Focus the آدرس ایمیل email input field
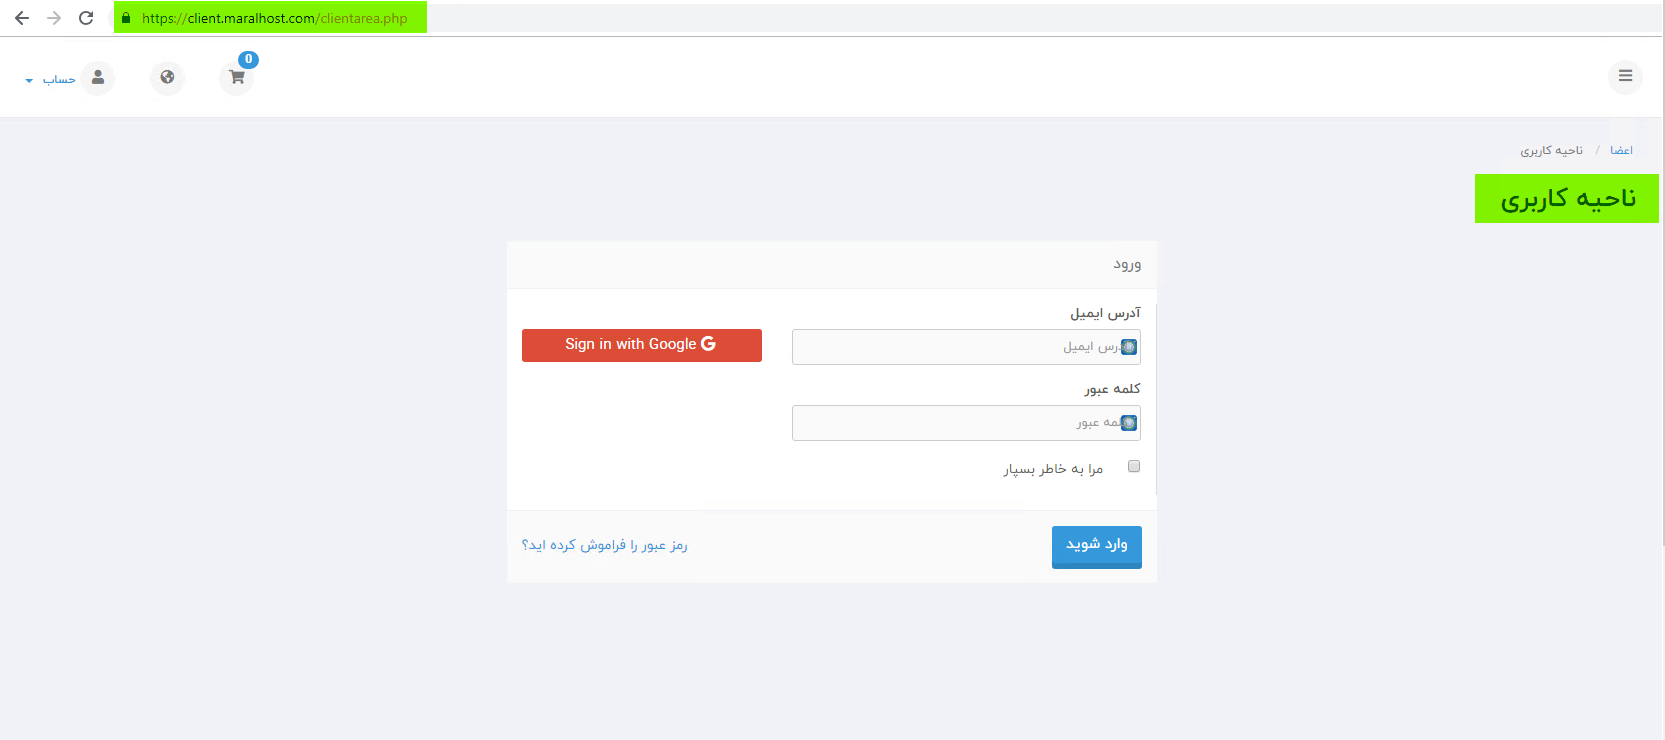The height and width of the screenshot is (740, 1665). tap(966, 347)
